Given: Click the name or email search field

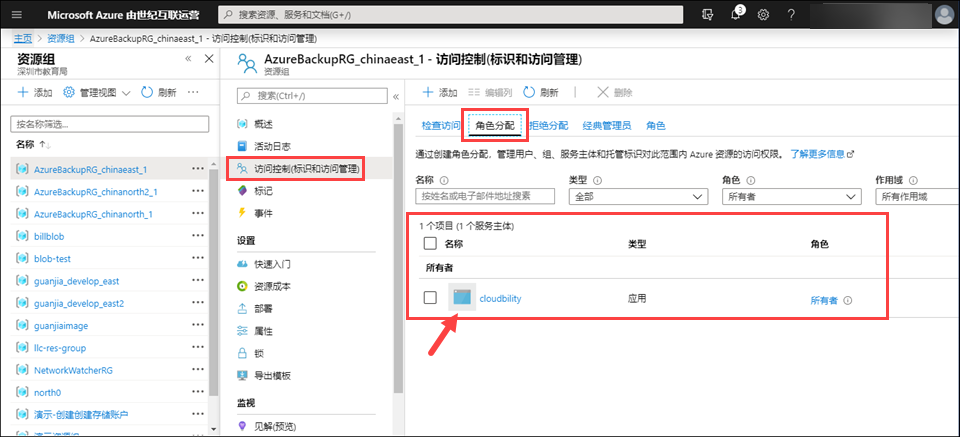Looking at the screenshot, I should point(485,196).
